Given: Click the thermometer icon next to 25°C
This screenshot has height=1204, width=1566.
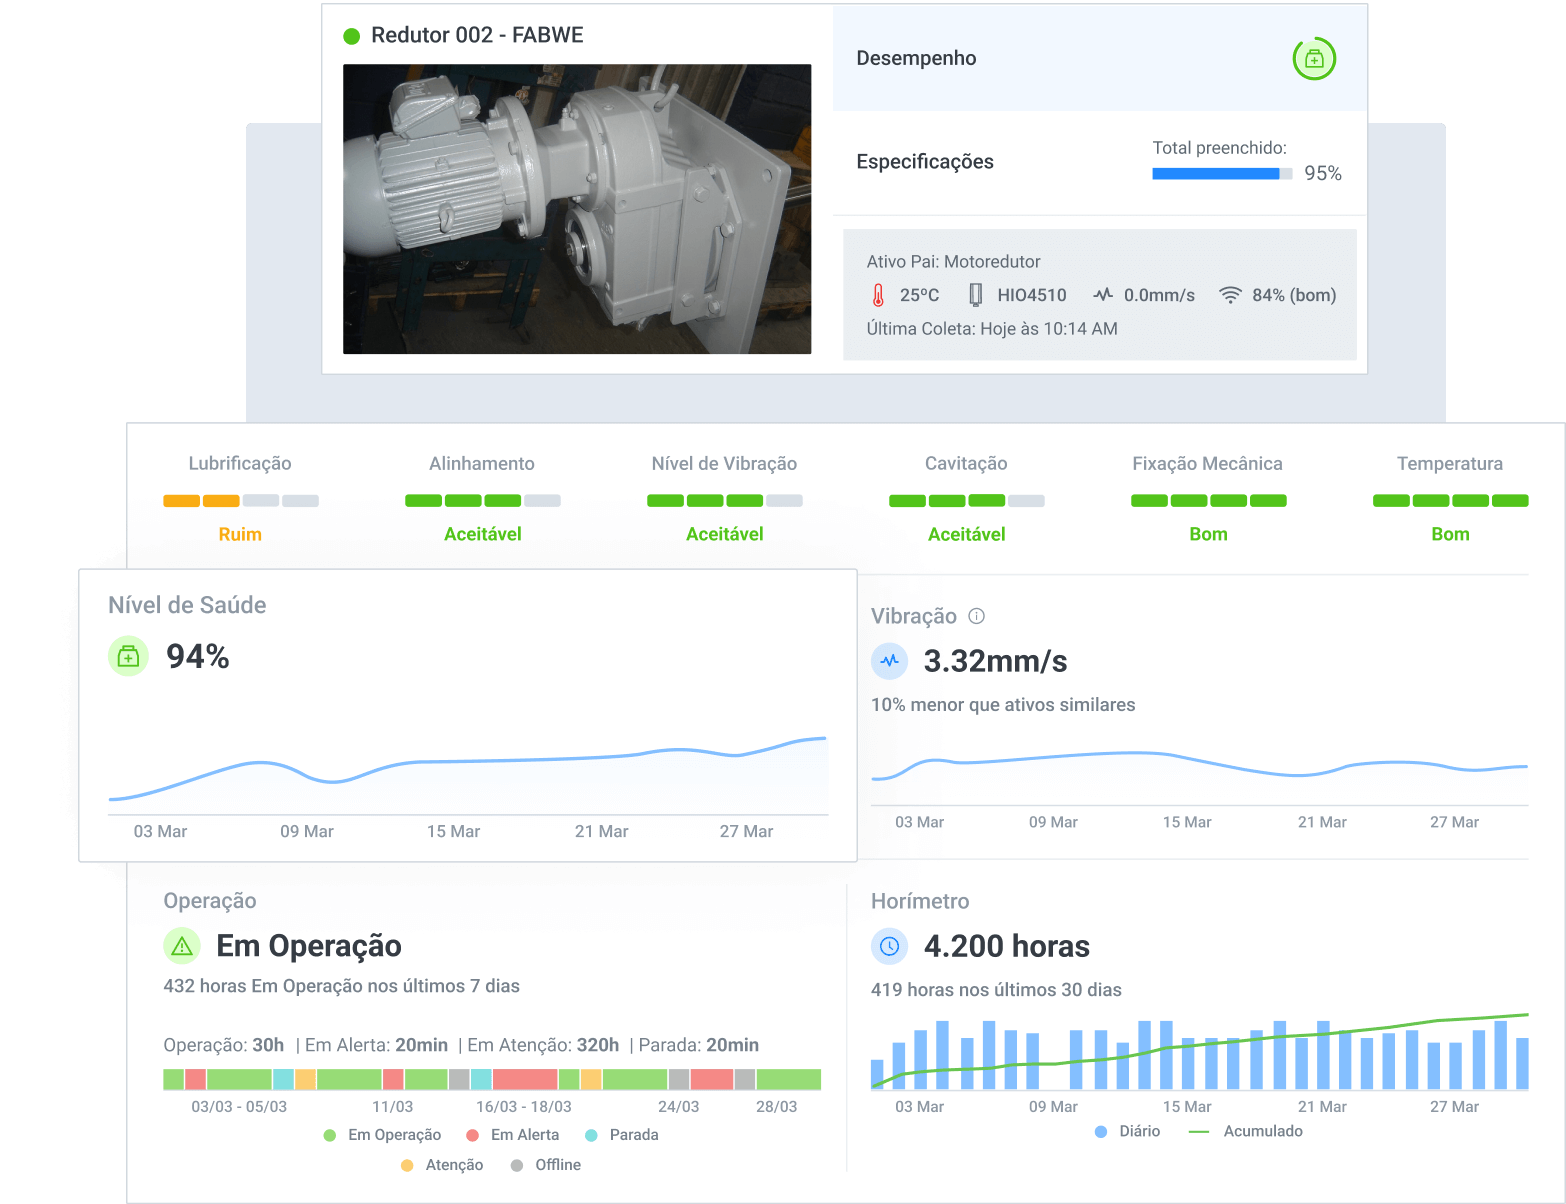Looking at the screenshot, I should (x=878, y=295).
